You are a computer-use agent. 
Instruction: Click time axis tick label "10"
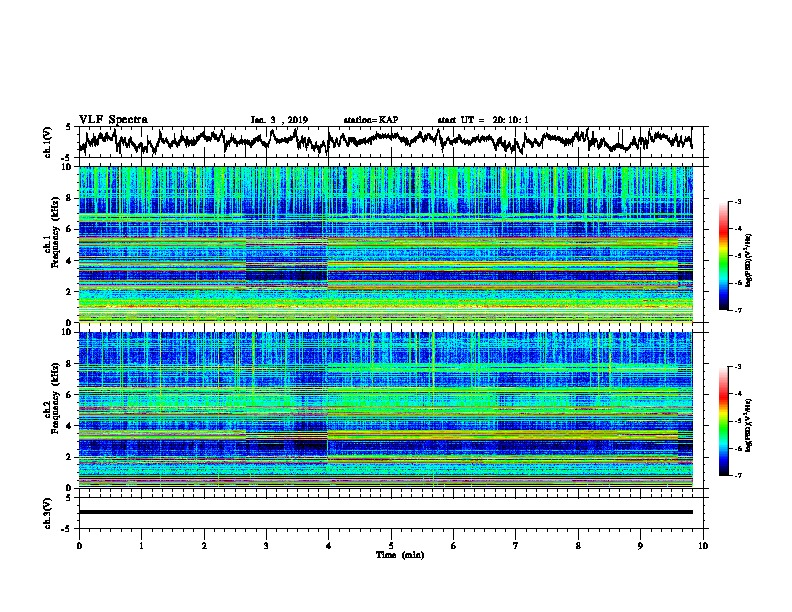tap(703, 546)
